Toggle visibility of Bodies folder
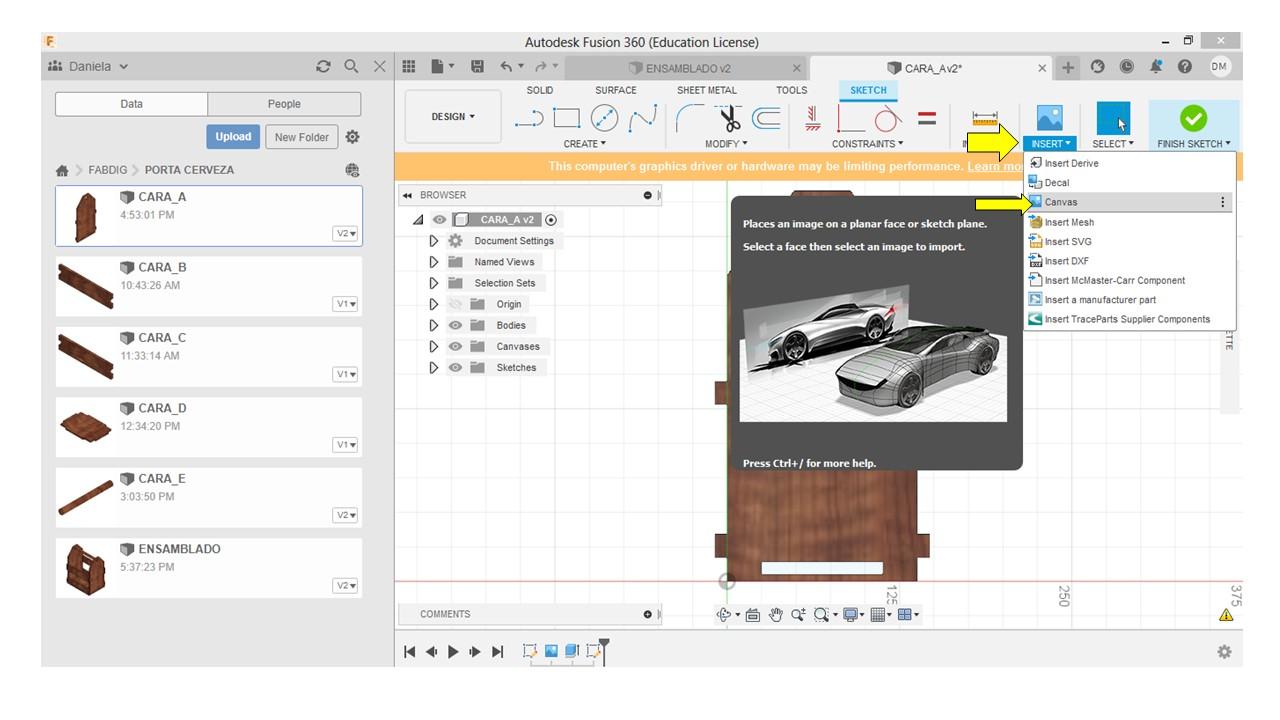Image resolution: width=1280 pixels, height=720 pixels. tap(455, 326)
